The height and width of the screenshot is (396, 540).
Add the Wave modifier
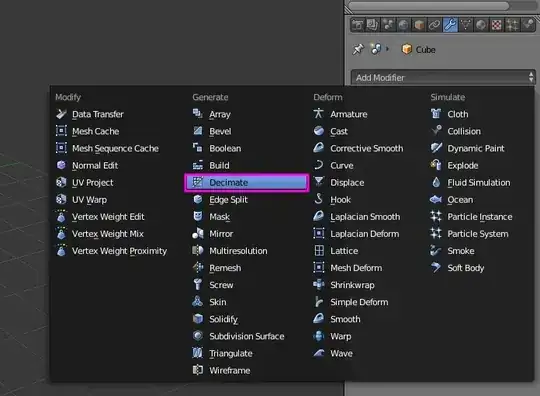[x=333, y=353]
